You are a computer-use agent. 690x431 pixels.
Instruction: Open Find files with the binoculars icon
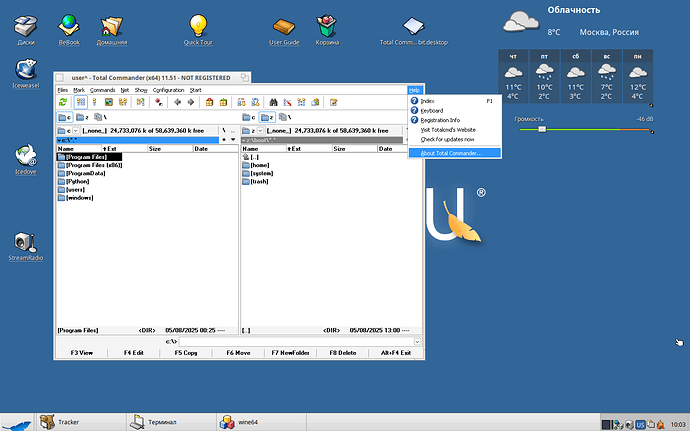point(273,102)
